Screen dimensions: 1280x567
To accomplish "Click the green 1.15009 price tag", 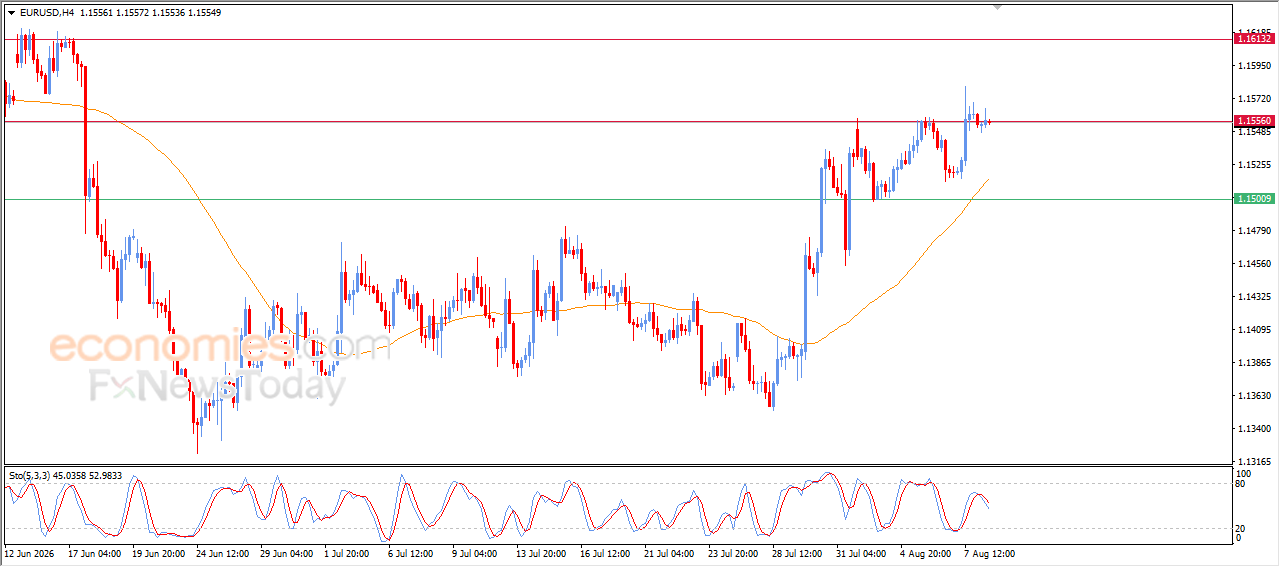I will pyautogui.click(x=1254, y=199).
